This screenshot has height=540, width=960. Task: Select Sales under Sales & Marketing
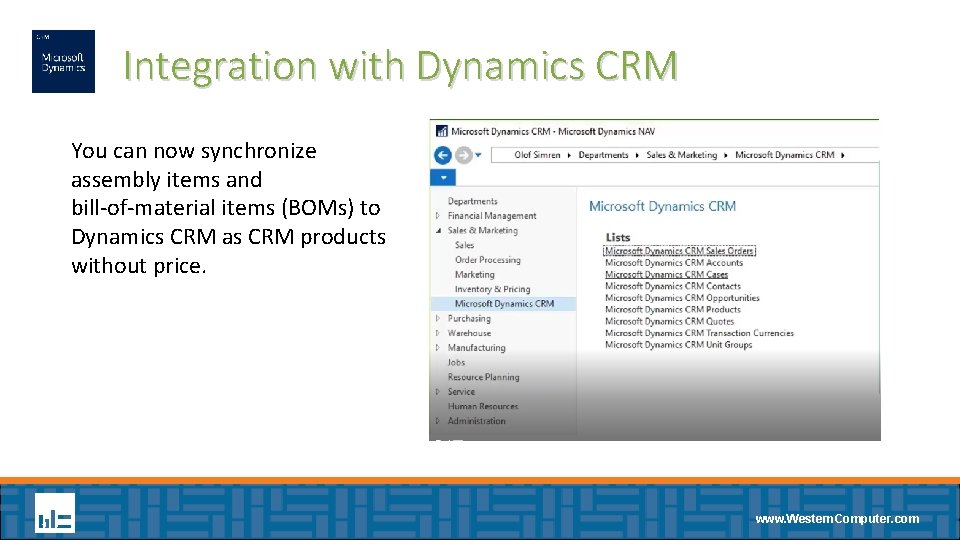[x=464, y=245]
